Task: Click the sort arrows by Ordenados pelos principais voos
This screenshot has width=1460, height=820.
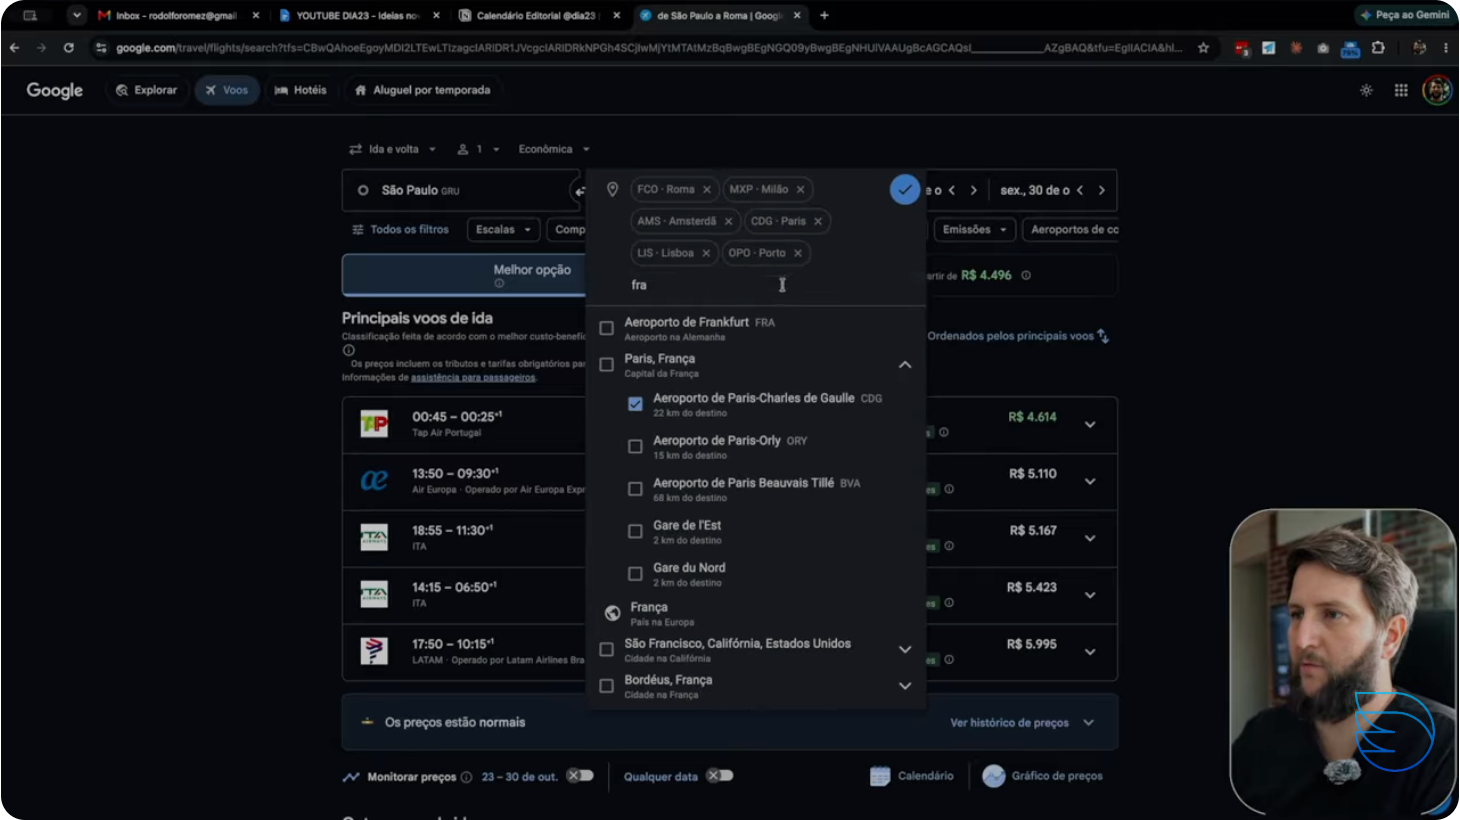Action: pyautogui.click(x=1103, y=336)
